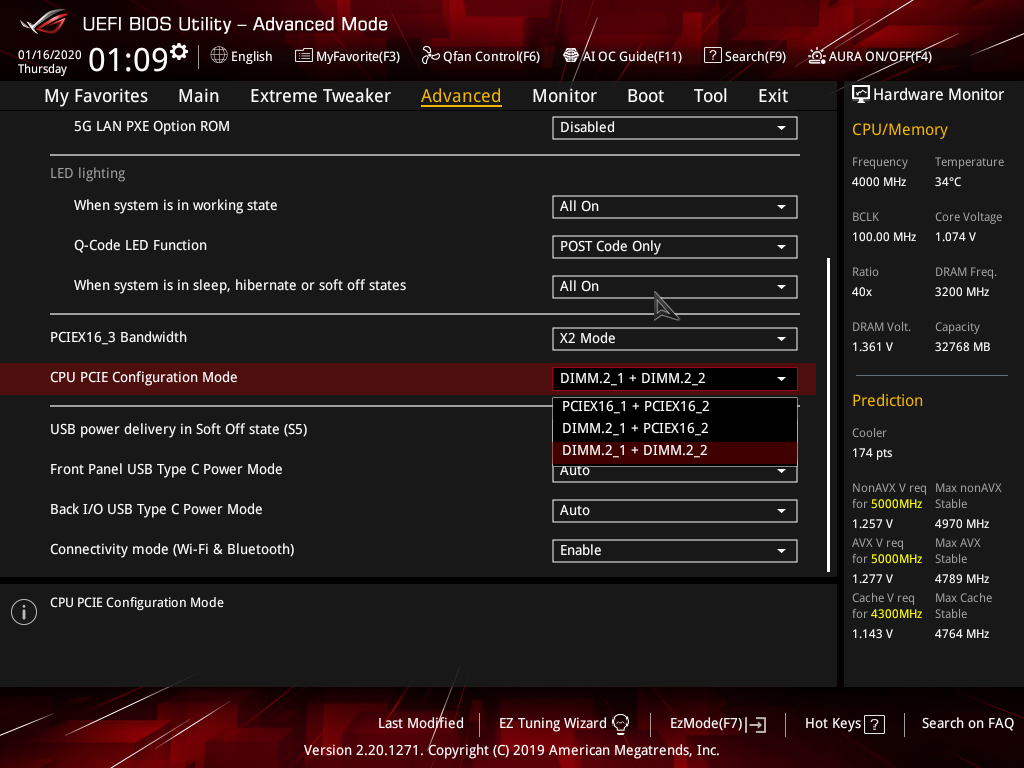Toggle AURA ON/OFF(F4)
The height and width of the screenshot is (768, 1024).
tap(880, 57)
